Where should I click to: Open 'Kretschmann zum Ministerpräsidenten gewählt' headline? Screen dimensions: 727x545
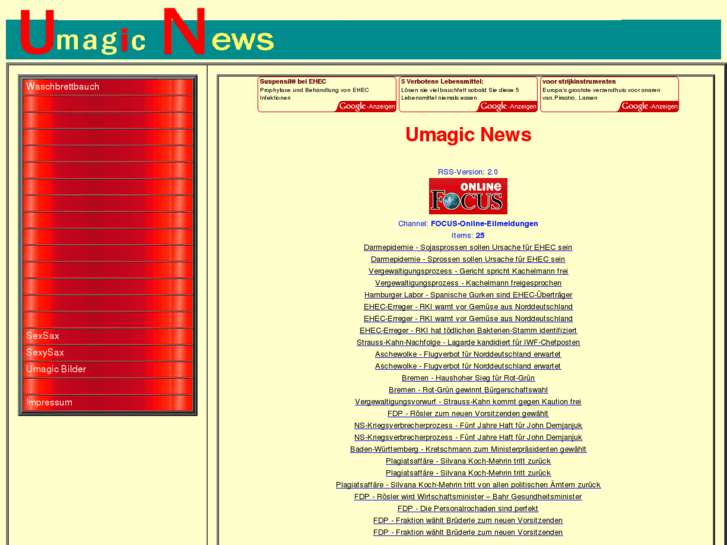[x=468, y=449]
